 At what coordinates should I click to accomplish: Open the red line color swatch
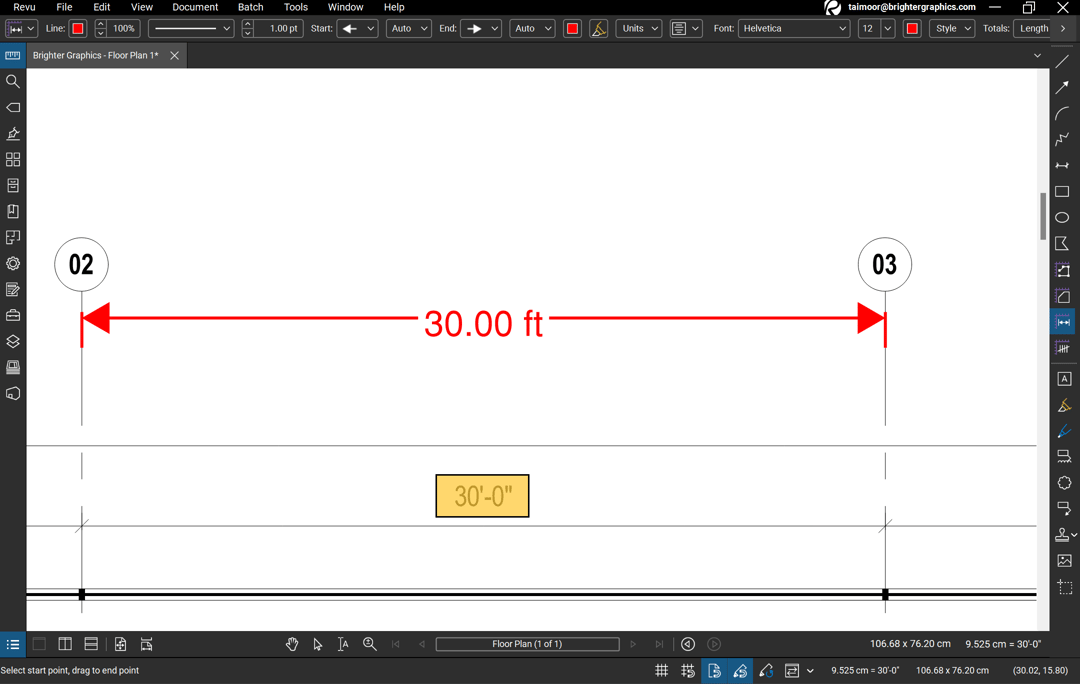(x=76, y=28)
